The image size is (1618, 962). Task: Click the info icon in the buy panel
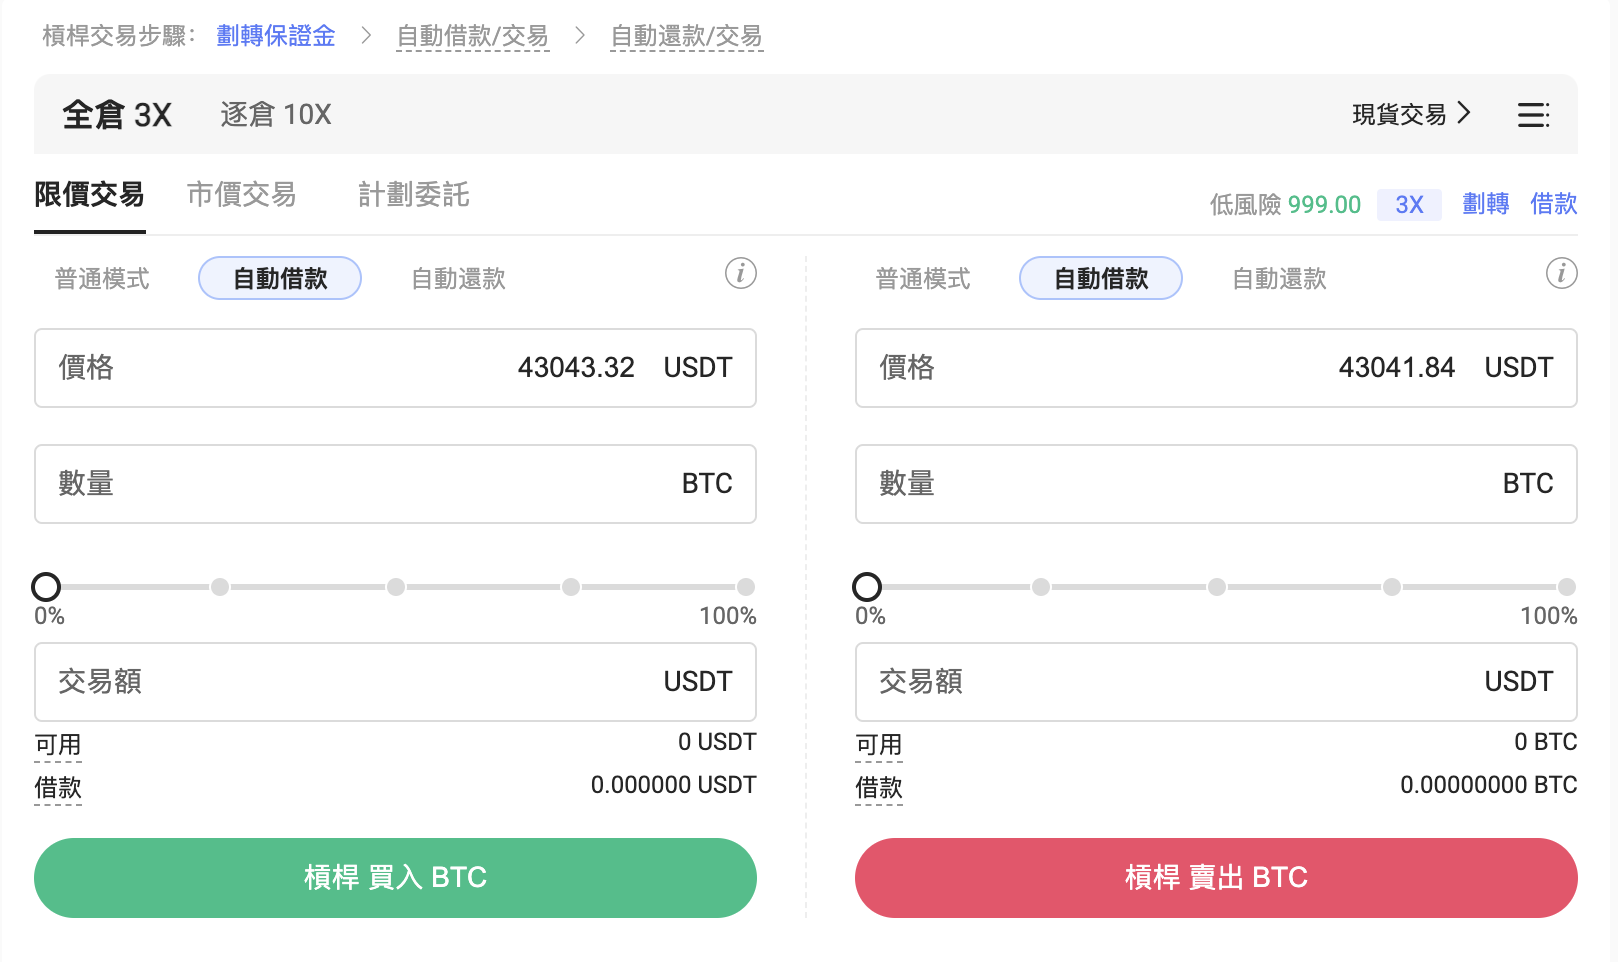741,273
